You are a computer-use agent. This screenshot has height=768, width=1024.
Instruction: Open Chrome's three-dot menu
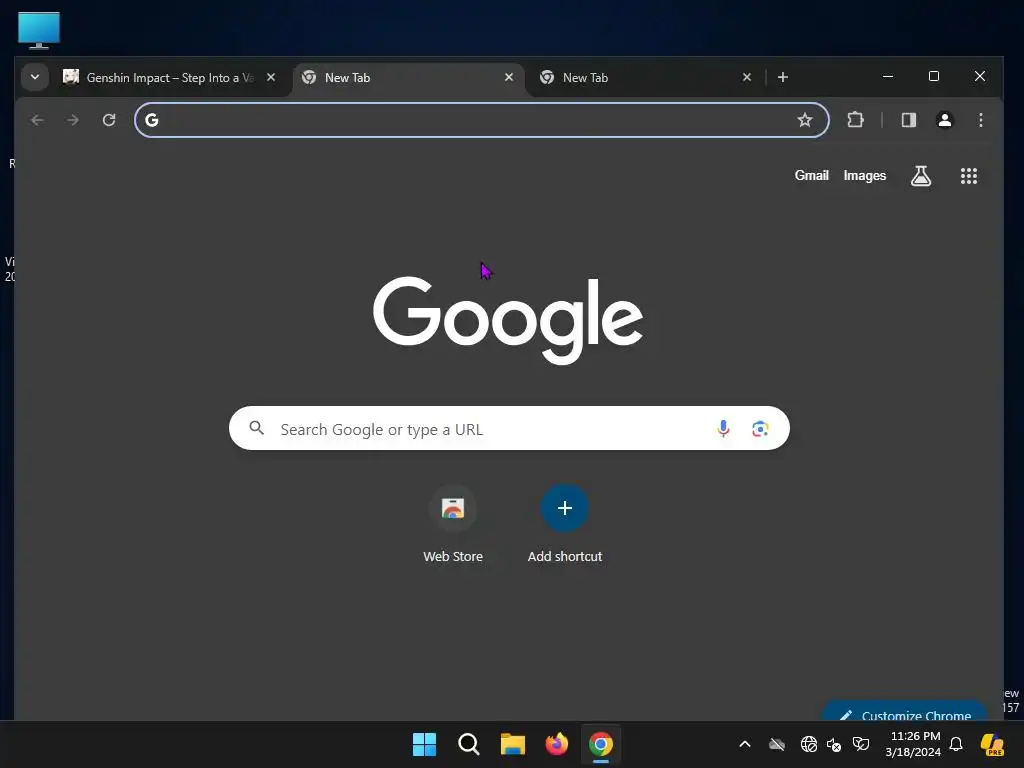(x=980, y=120)
